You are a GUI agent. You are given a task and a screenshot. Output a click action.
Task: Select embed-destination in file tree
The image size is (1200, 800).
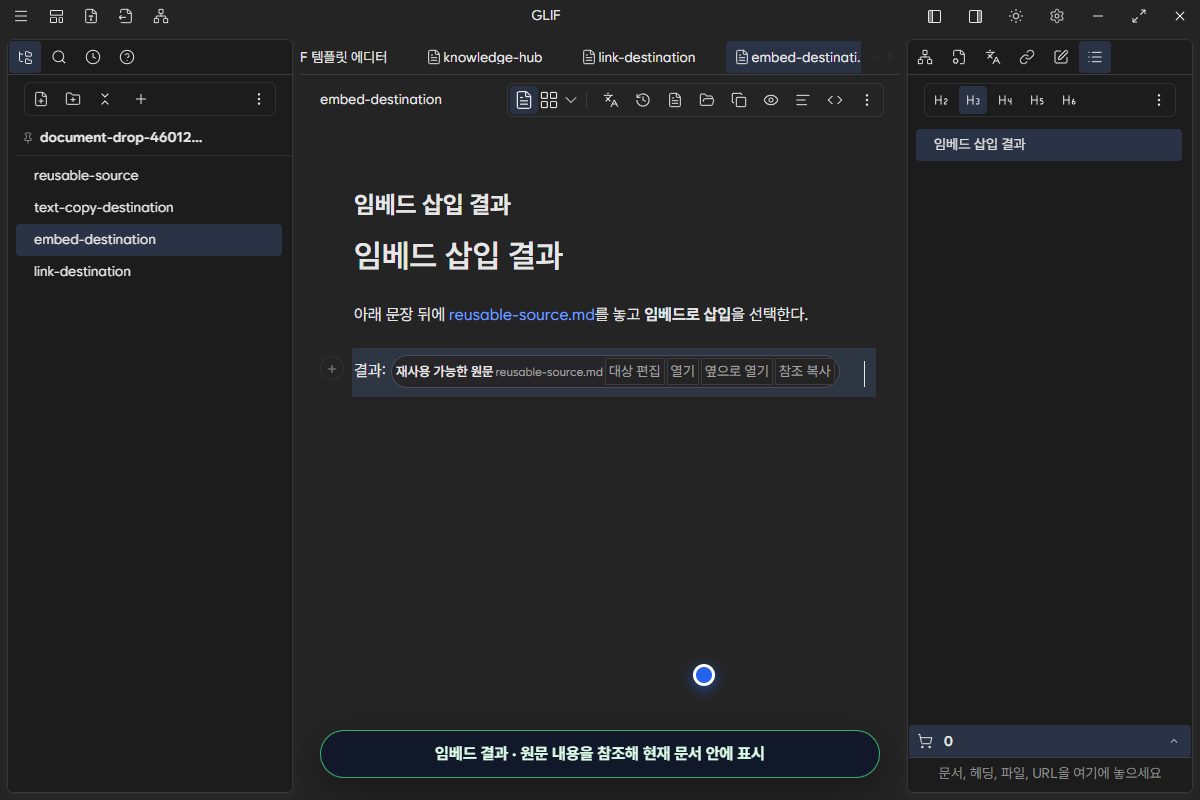[149, 239]
